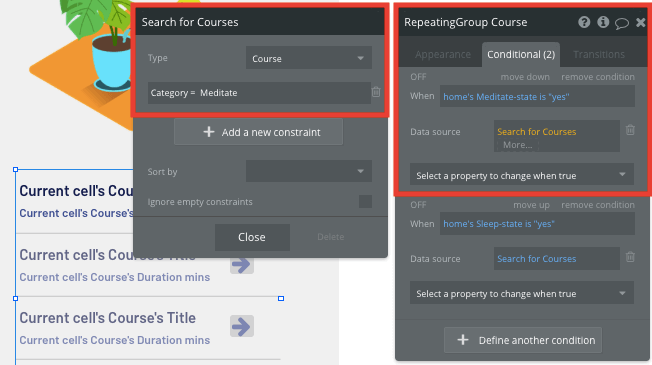Click Define another condition button

(x=523, y=340)
